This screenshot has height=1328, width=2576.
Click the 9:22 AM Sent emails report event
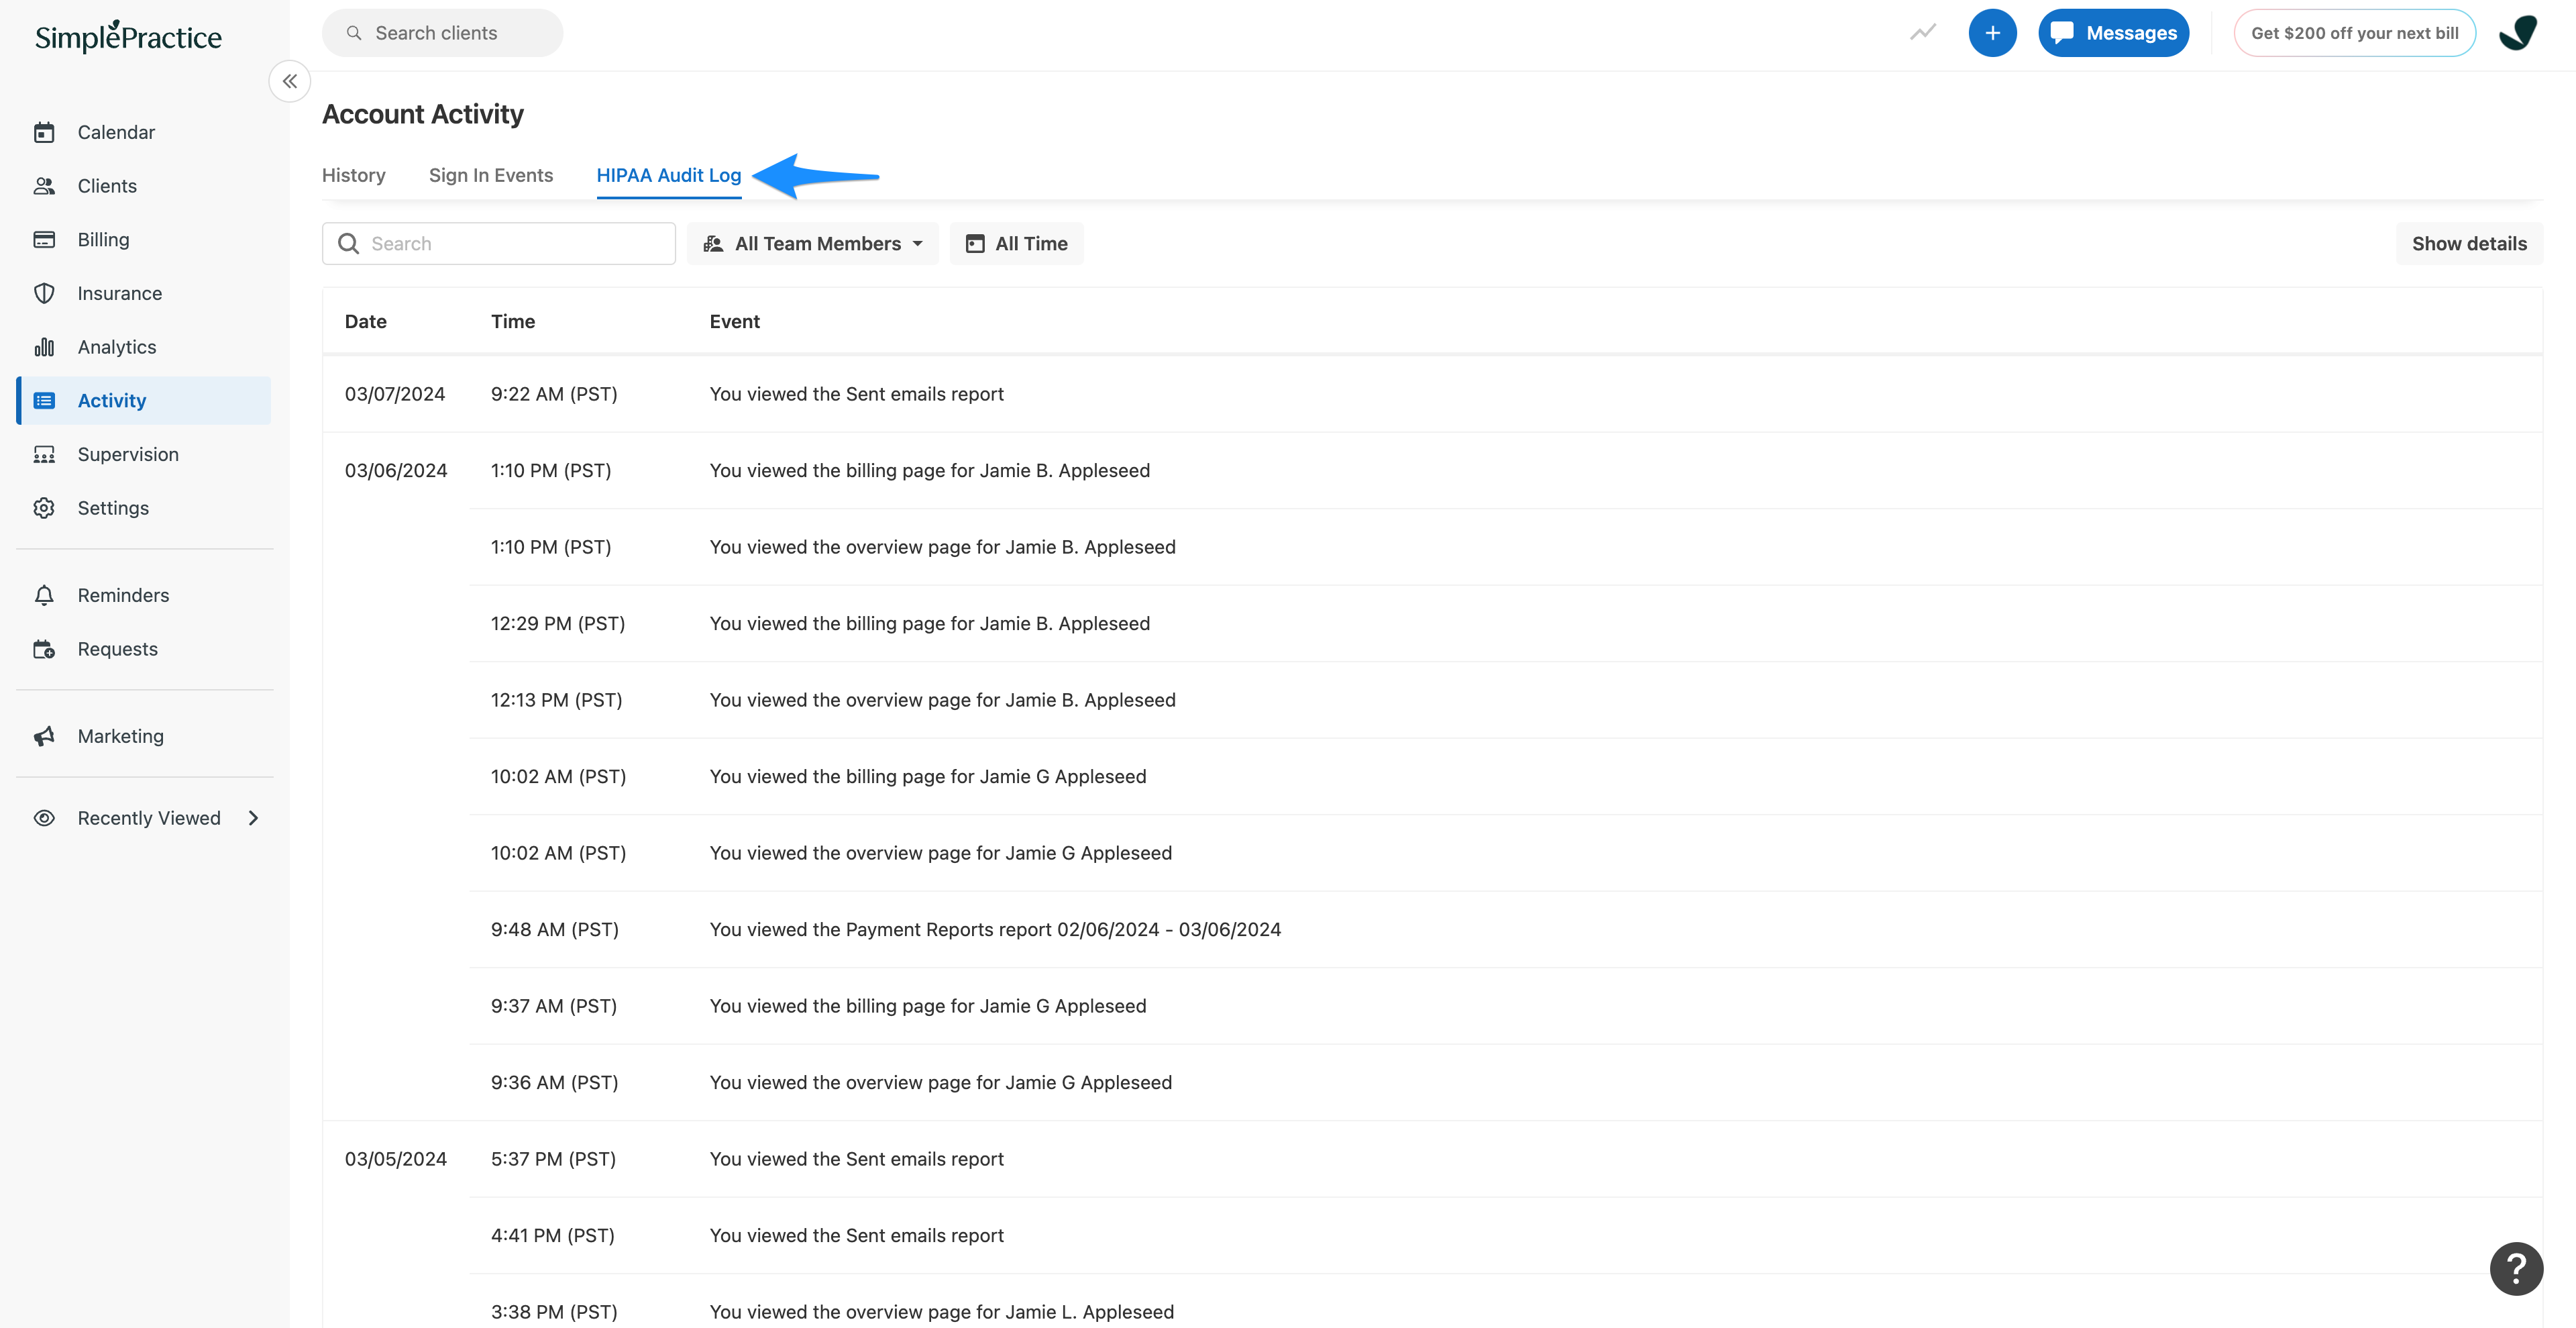point(857,394)
